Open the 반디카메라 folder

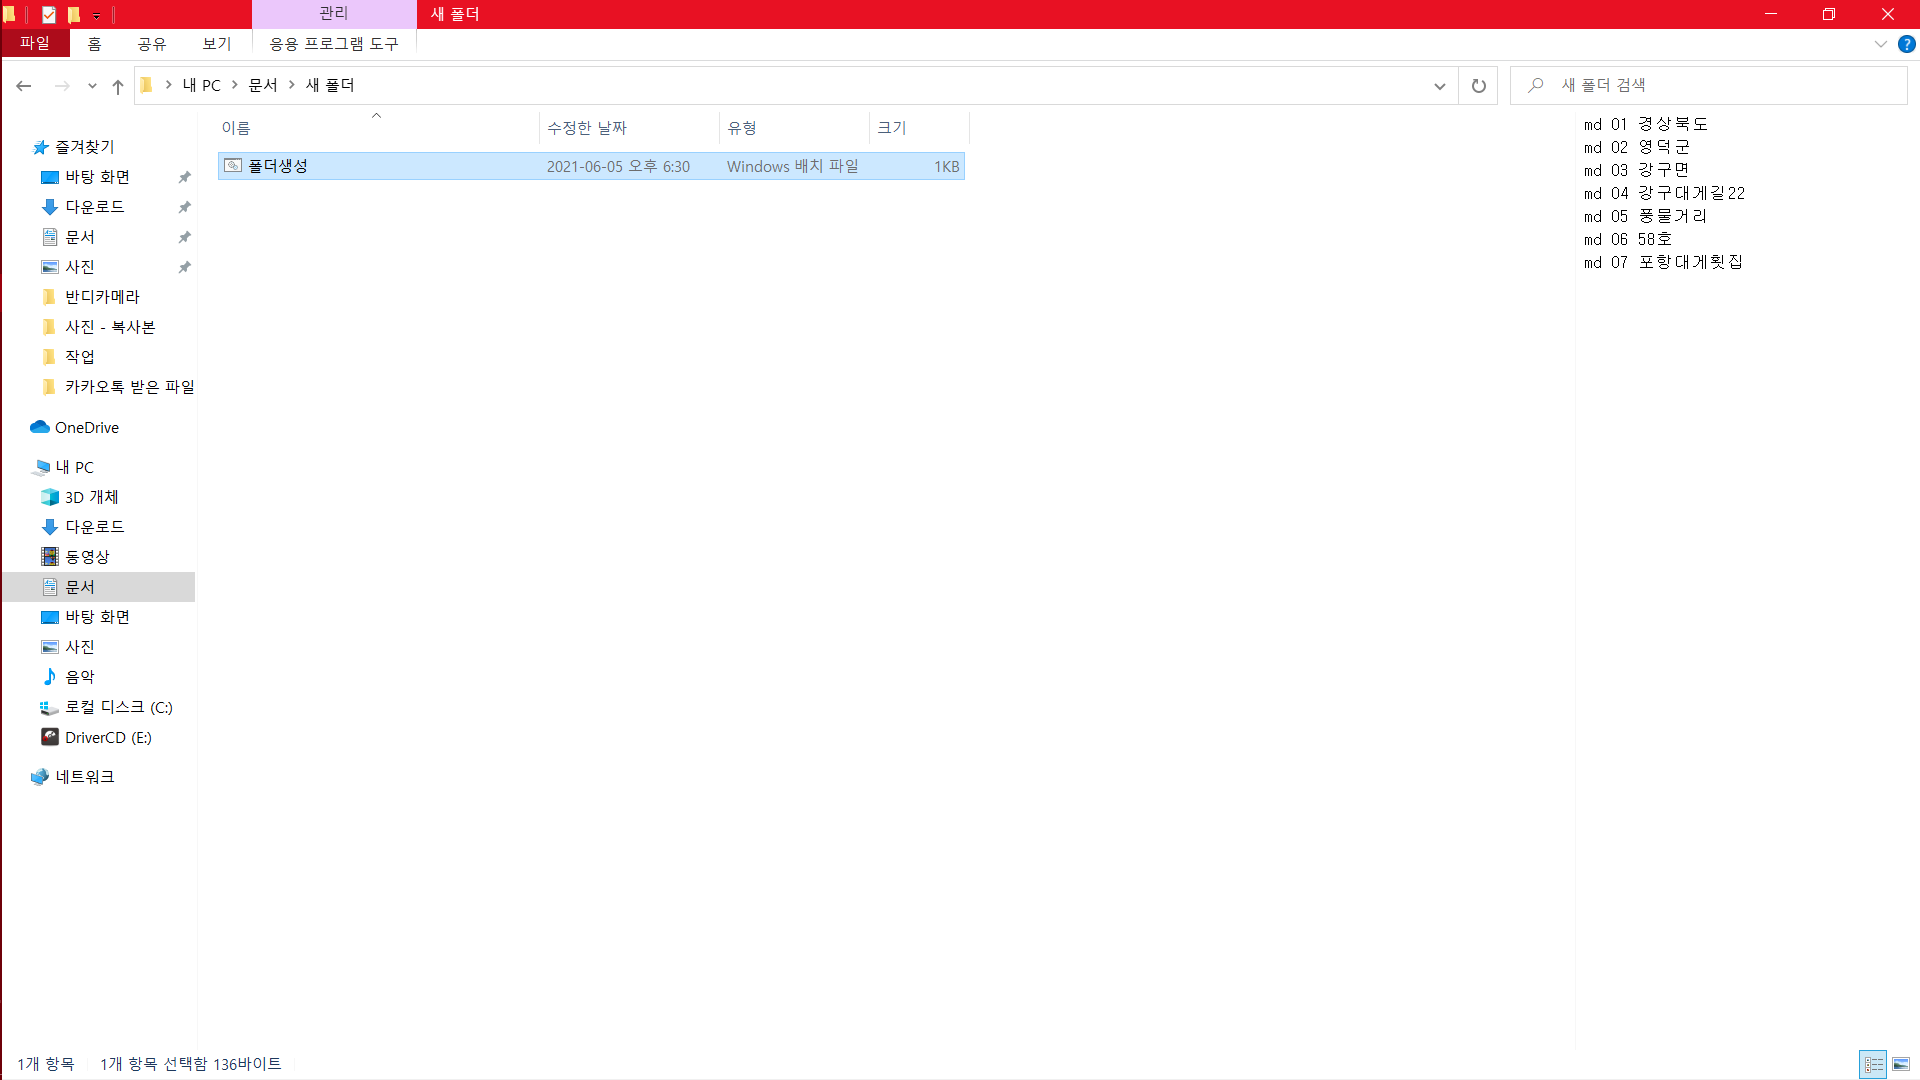pos(102,297)
